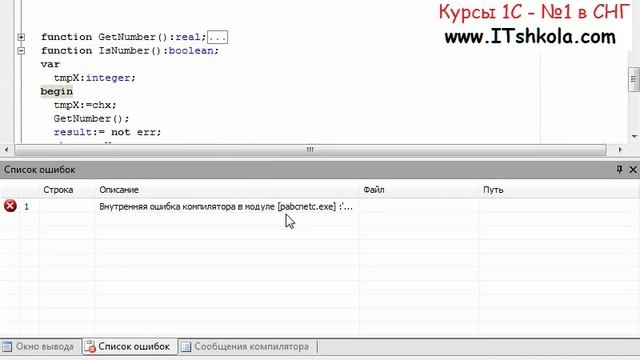Image resolution: width=640 pixels, height=360 pixels.
Task: Pin the error list panel
Action: click(x=619, y=169)
